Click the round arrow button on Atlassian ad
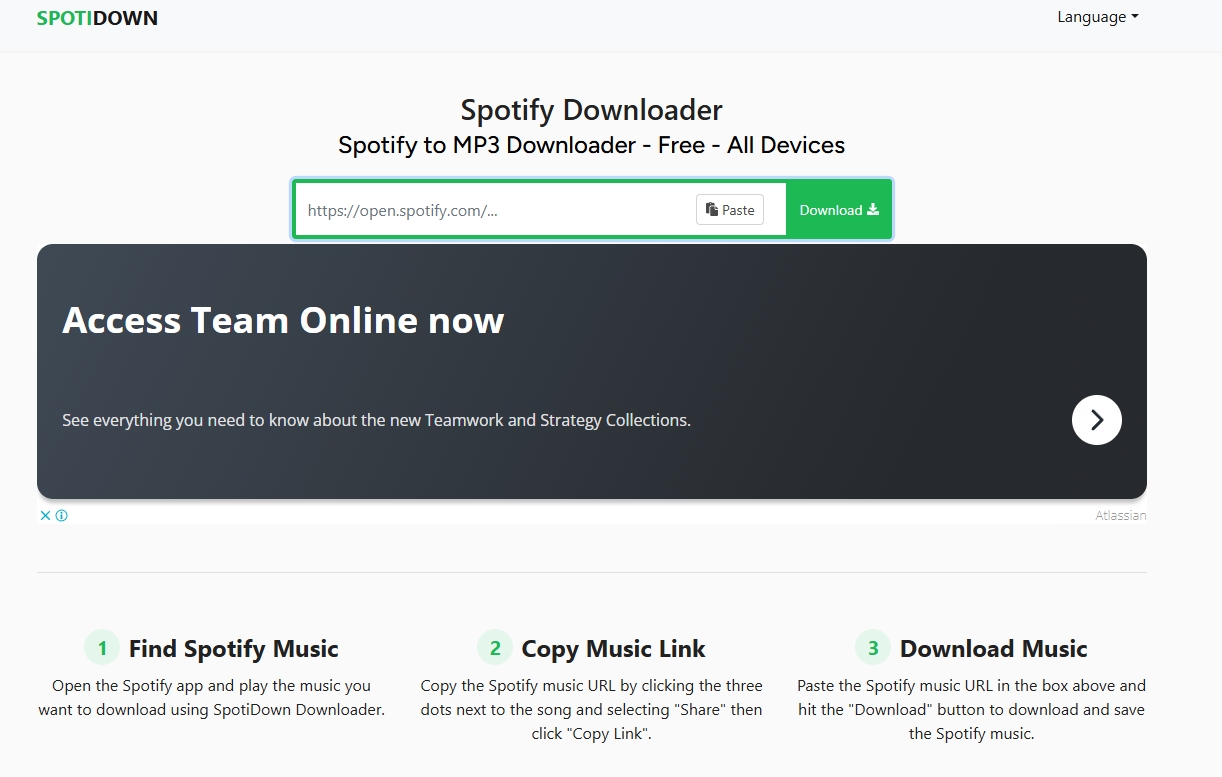 coord(1097,420)
